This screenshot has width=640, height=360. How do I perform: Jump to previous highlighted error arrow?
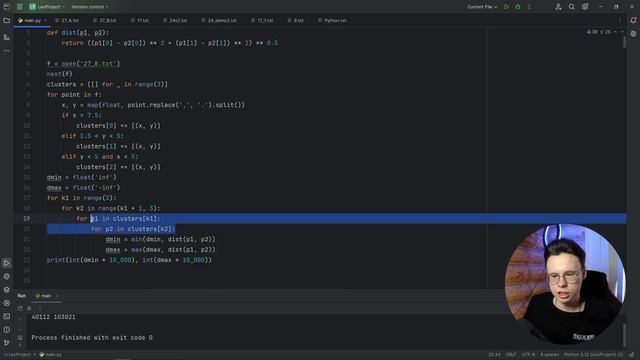[x=615, y=32]
